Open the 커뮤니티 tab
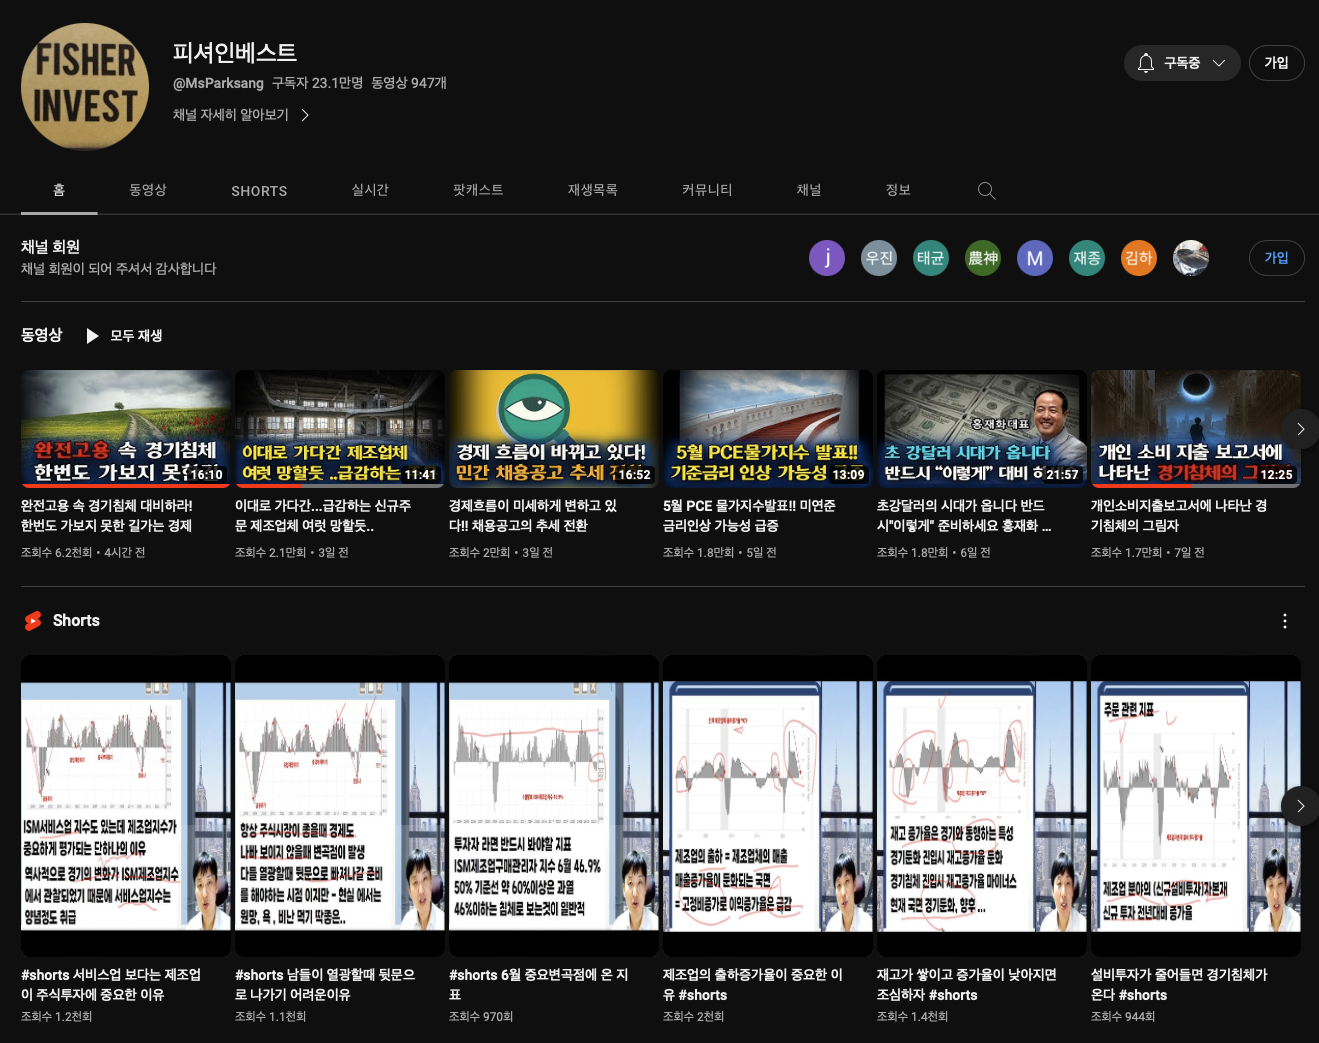 coord(707,190)
